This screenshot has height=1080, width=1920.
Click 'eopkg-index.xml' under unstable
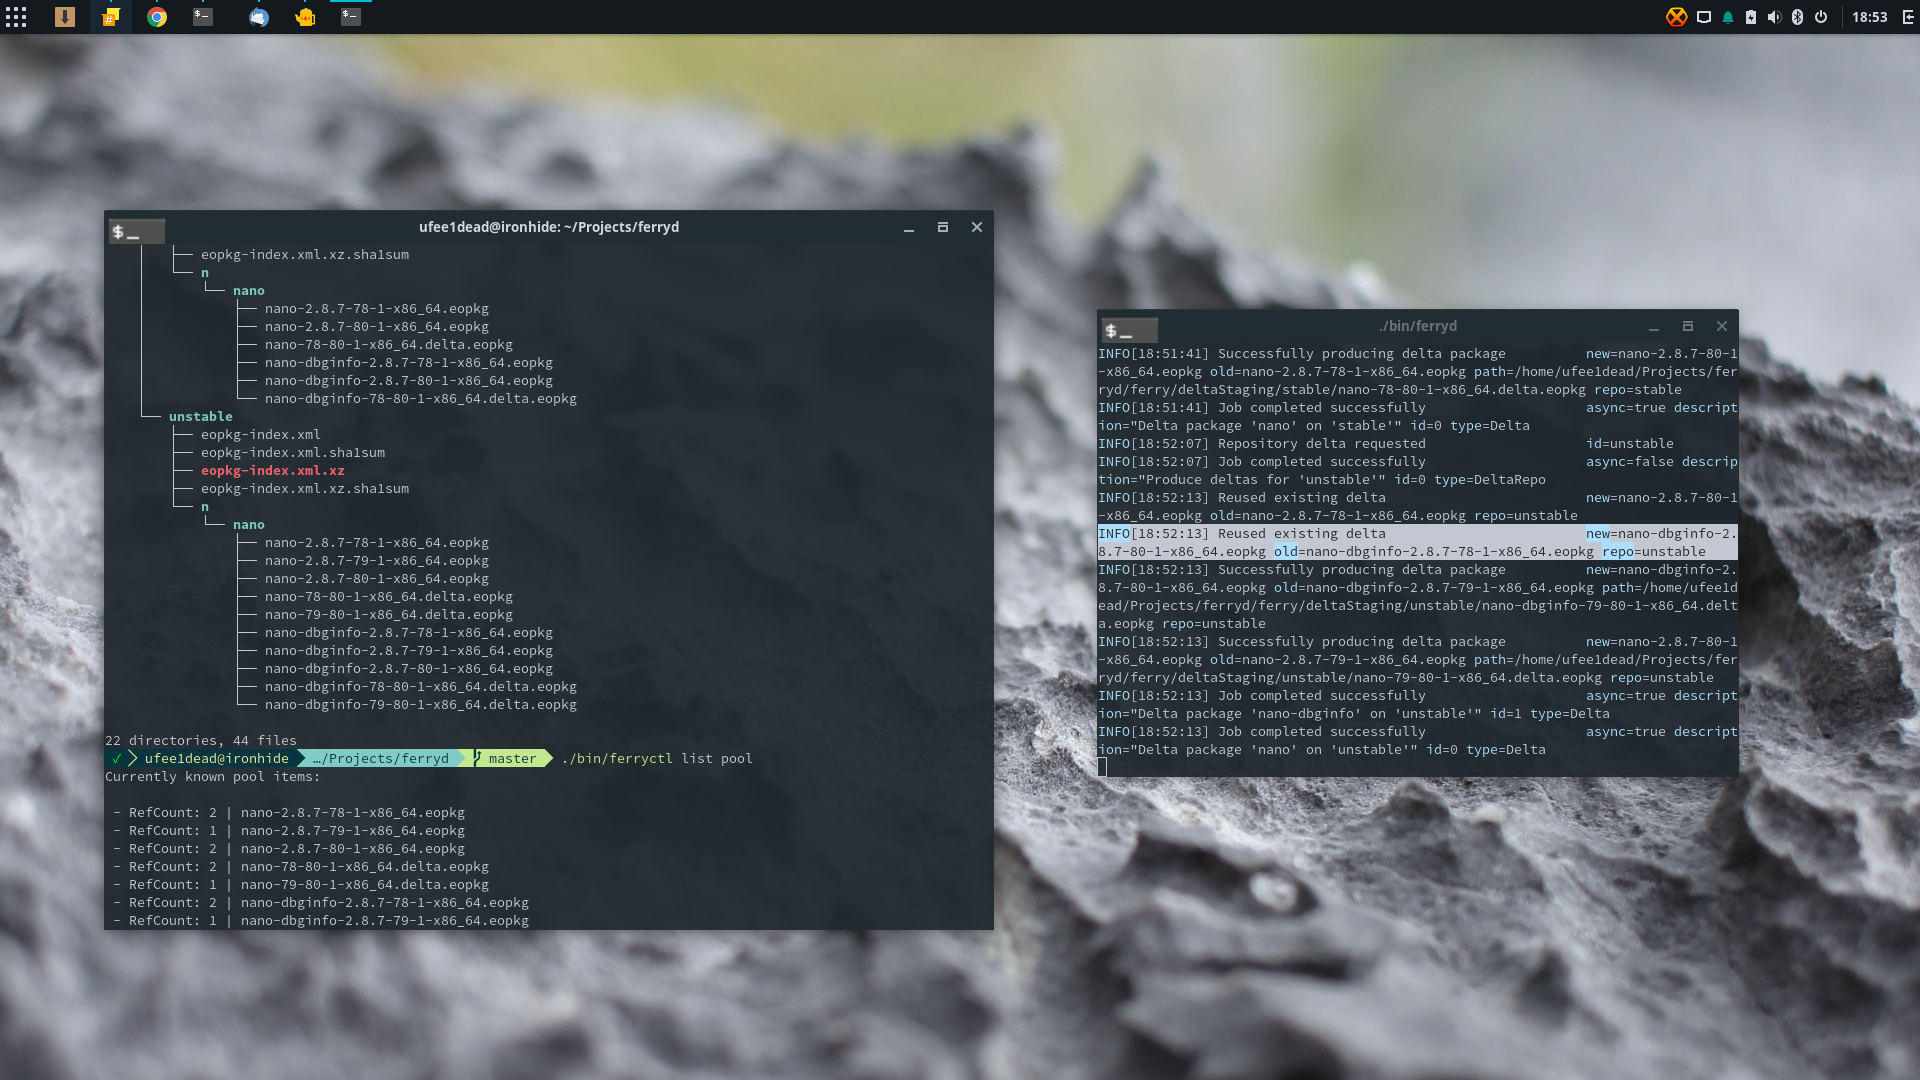pos(260,435)
